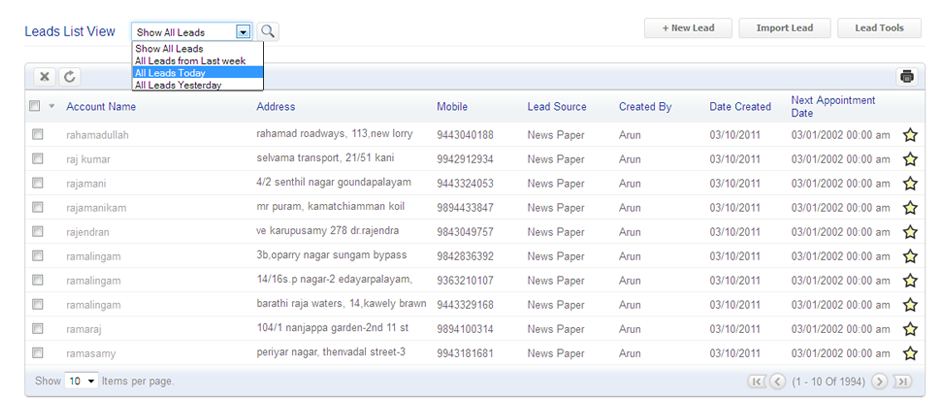Star the rahamadullah lead
This screenshot has width=950, height=420.
pos(910,135)
